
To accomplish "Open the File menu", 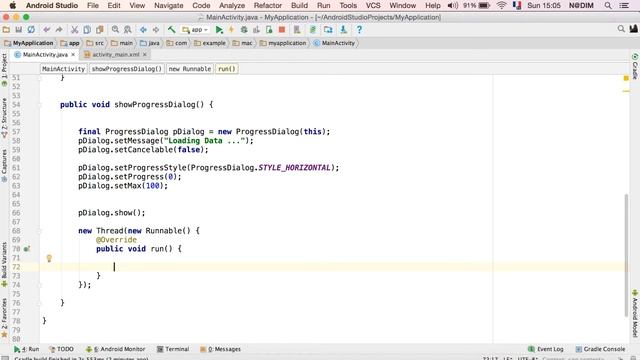I will 93,5.
